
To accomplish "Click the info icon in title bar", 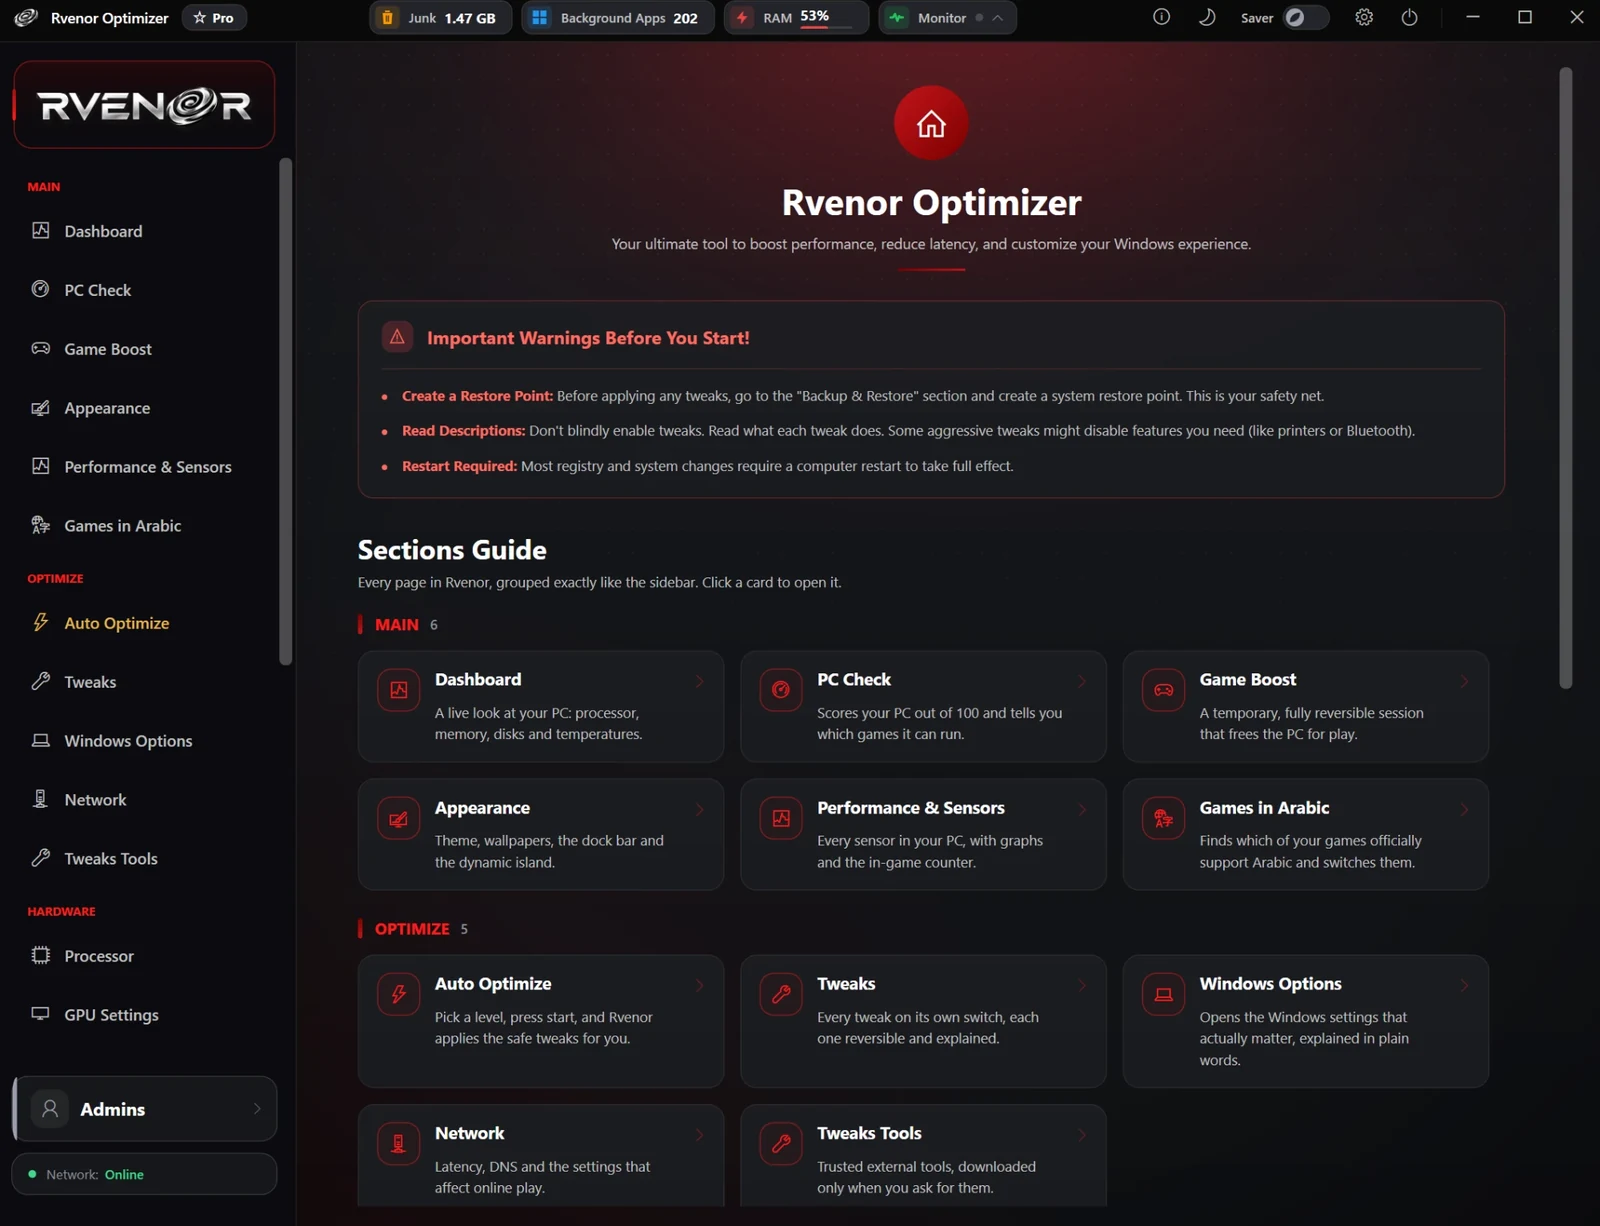I will [x=1161, y=17].
